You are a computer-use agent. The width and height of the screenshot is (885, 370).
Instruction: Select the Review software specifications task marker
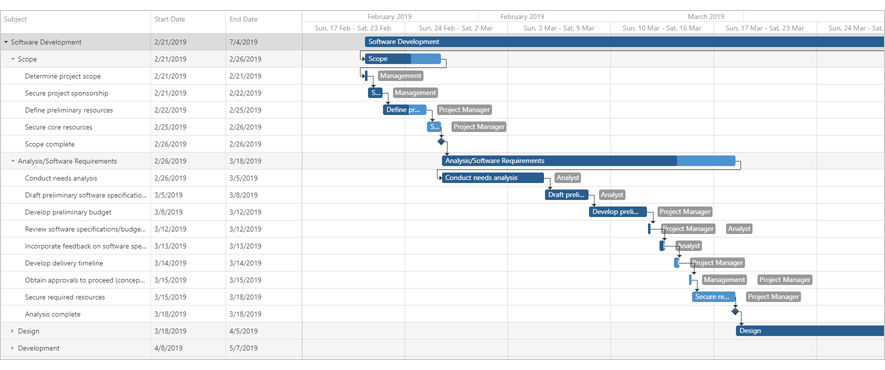[649, 229]
